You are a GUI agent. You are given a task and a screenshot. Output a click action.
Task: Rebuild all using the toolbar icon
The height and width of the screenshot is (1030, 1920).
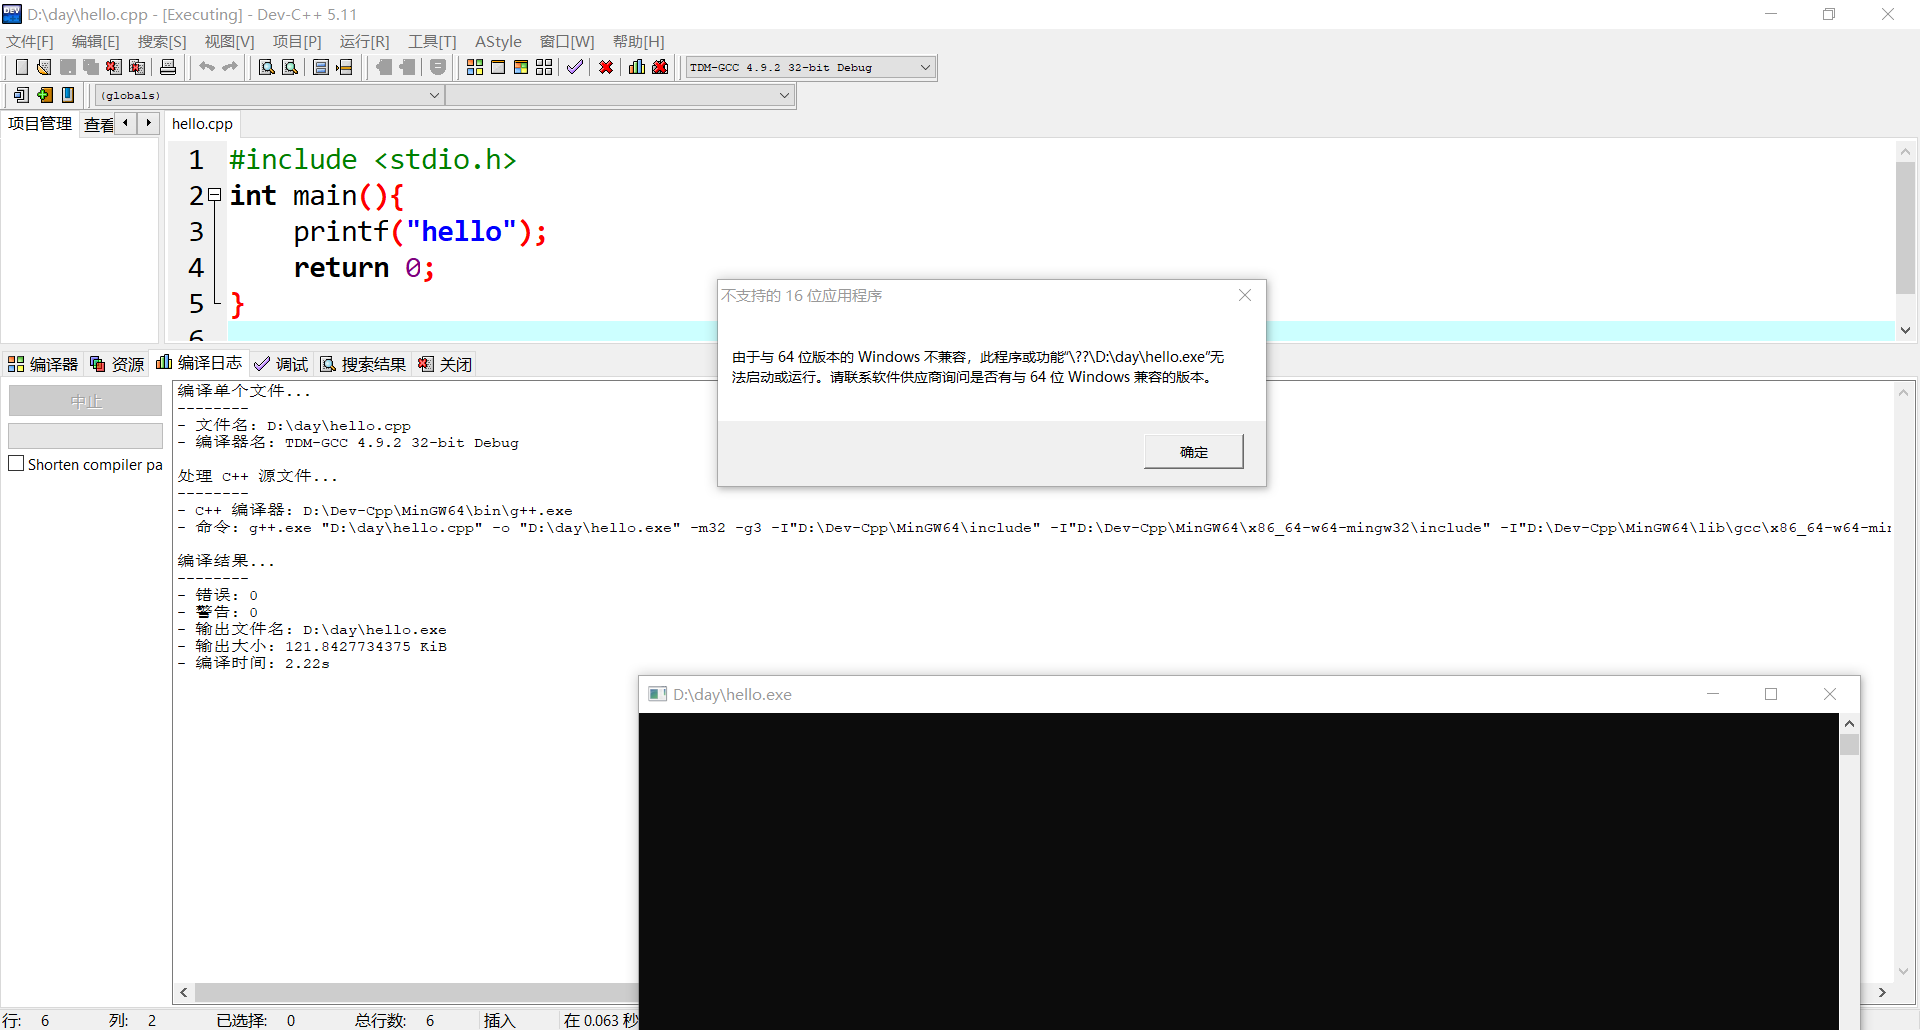544,67
